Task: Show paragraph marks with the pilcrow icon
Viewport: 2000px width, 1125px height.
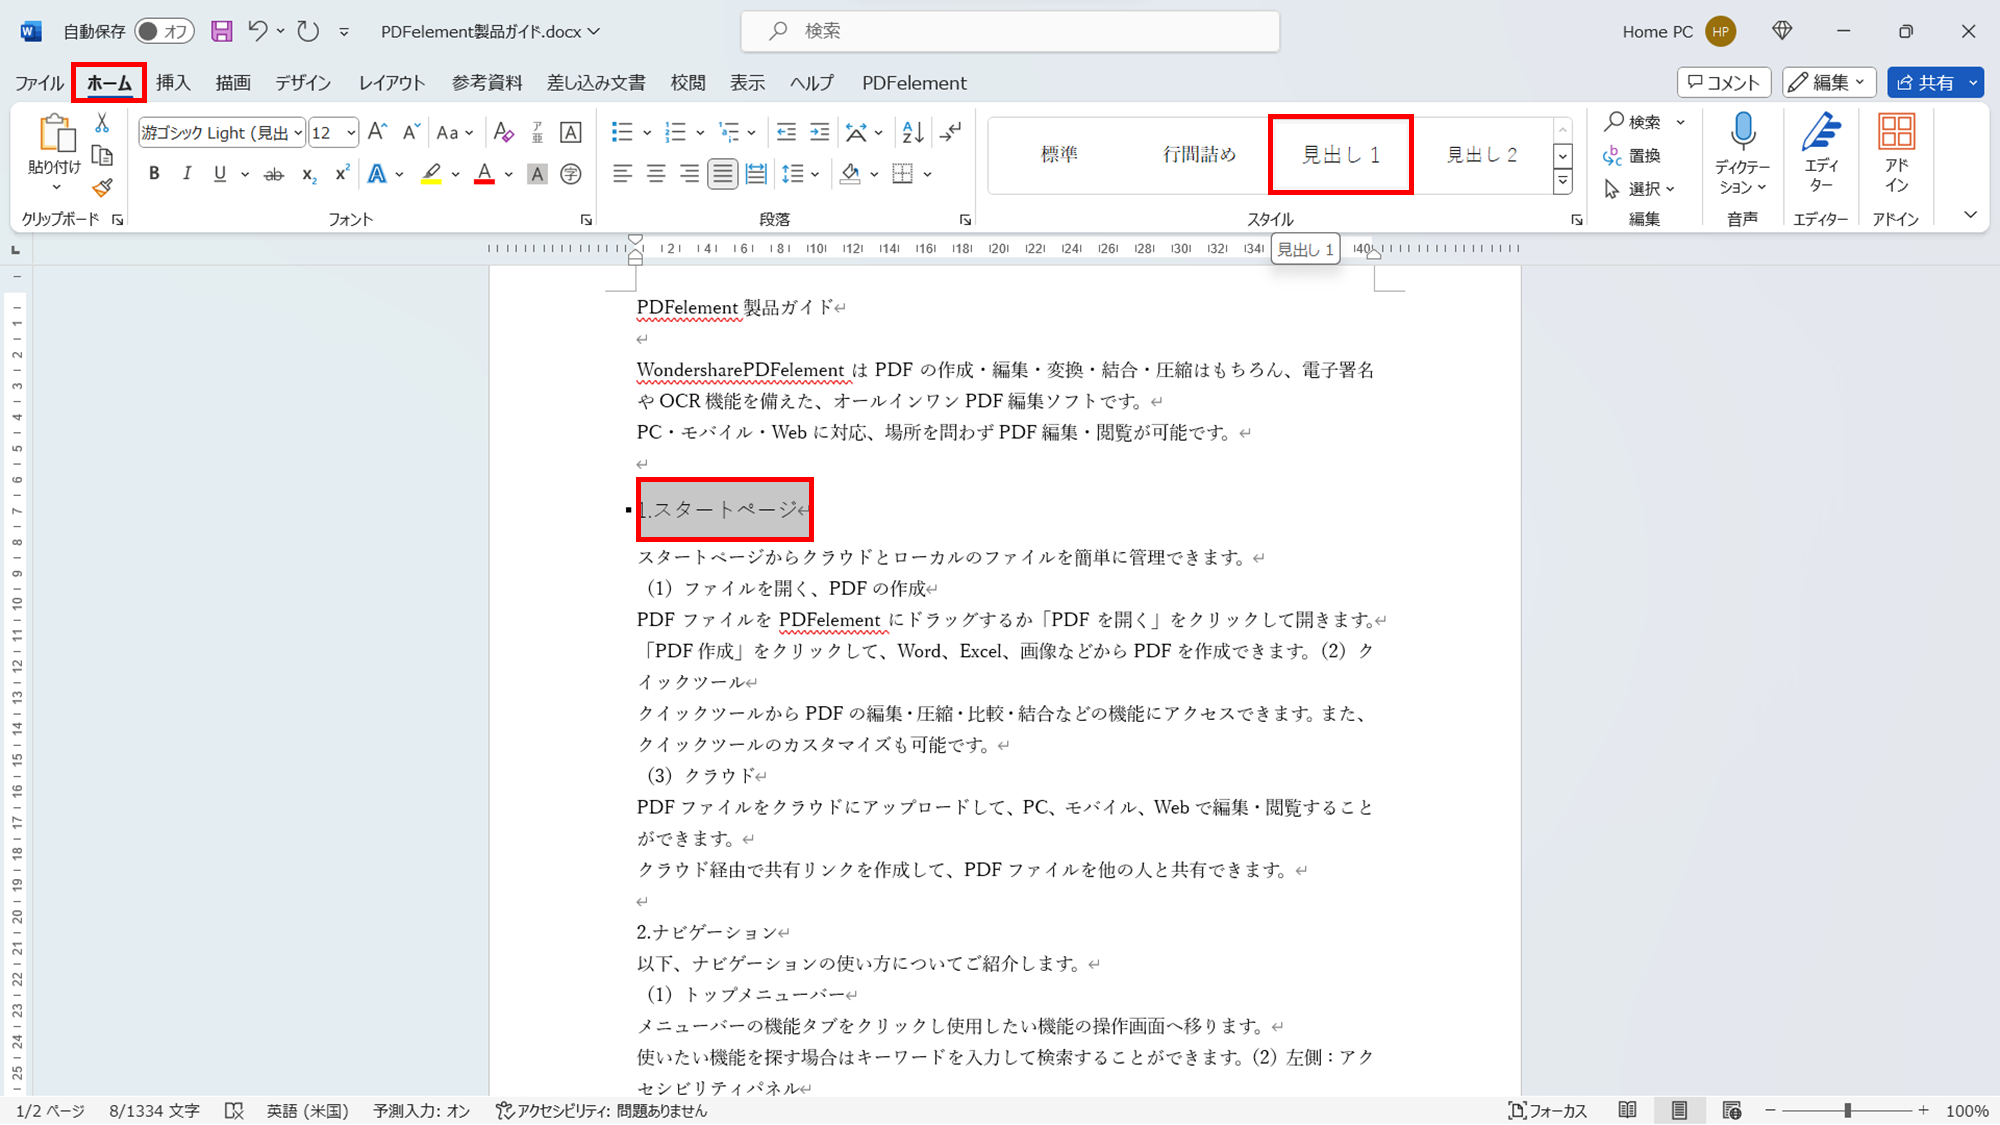Action: tap(951, 132)
